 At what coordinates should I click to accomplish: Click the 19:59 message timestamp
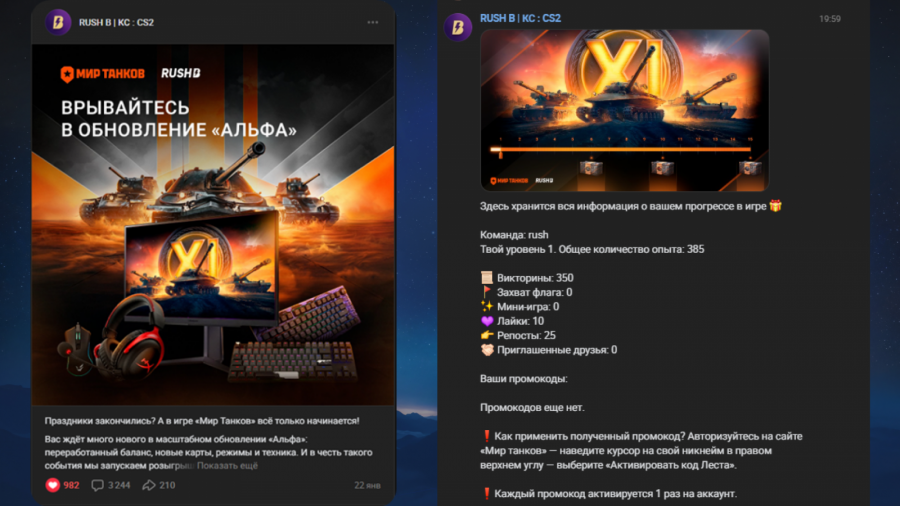coord(829,19)
